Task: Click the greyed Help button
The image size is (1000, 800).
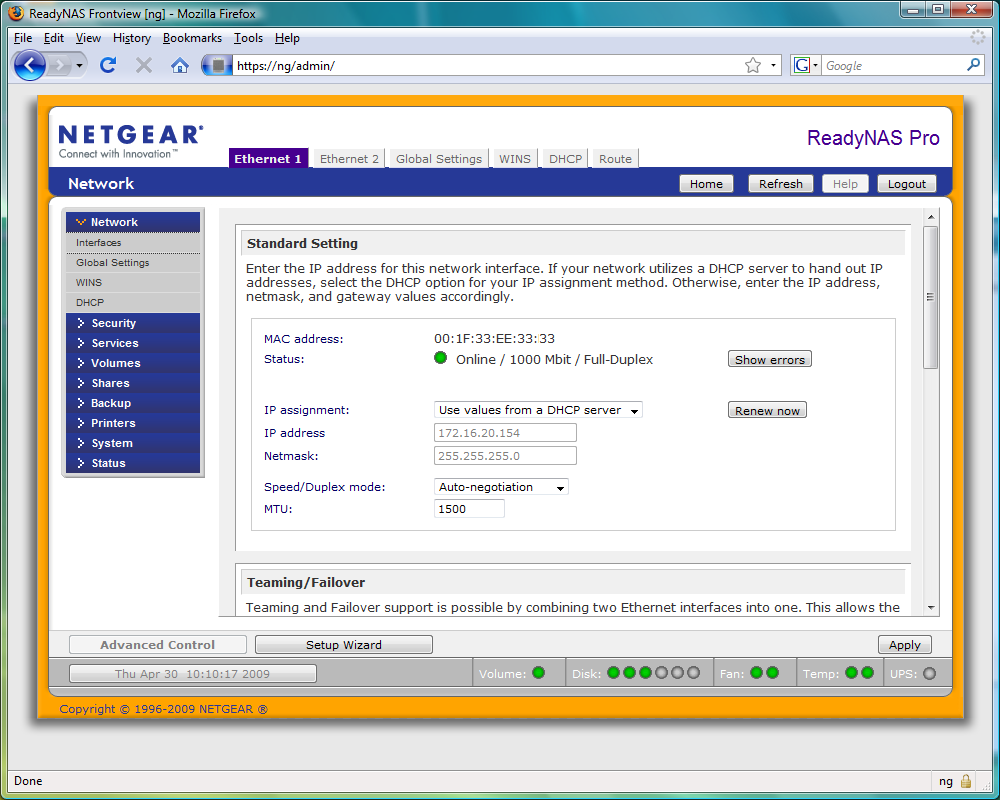Action: click(x=845, y=184)
